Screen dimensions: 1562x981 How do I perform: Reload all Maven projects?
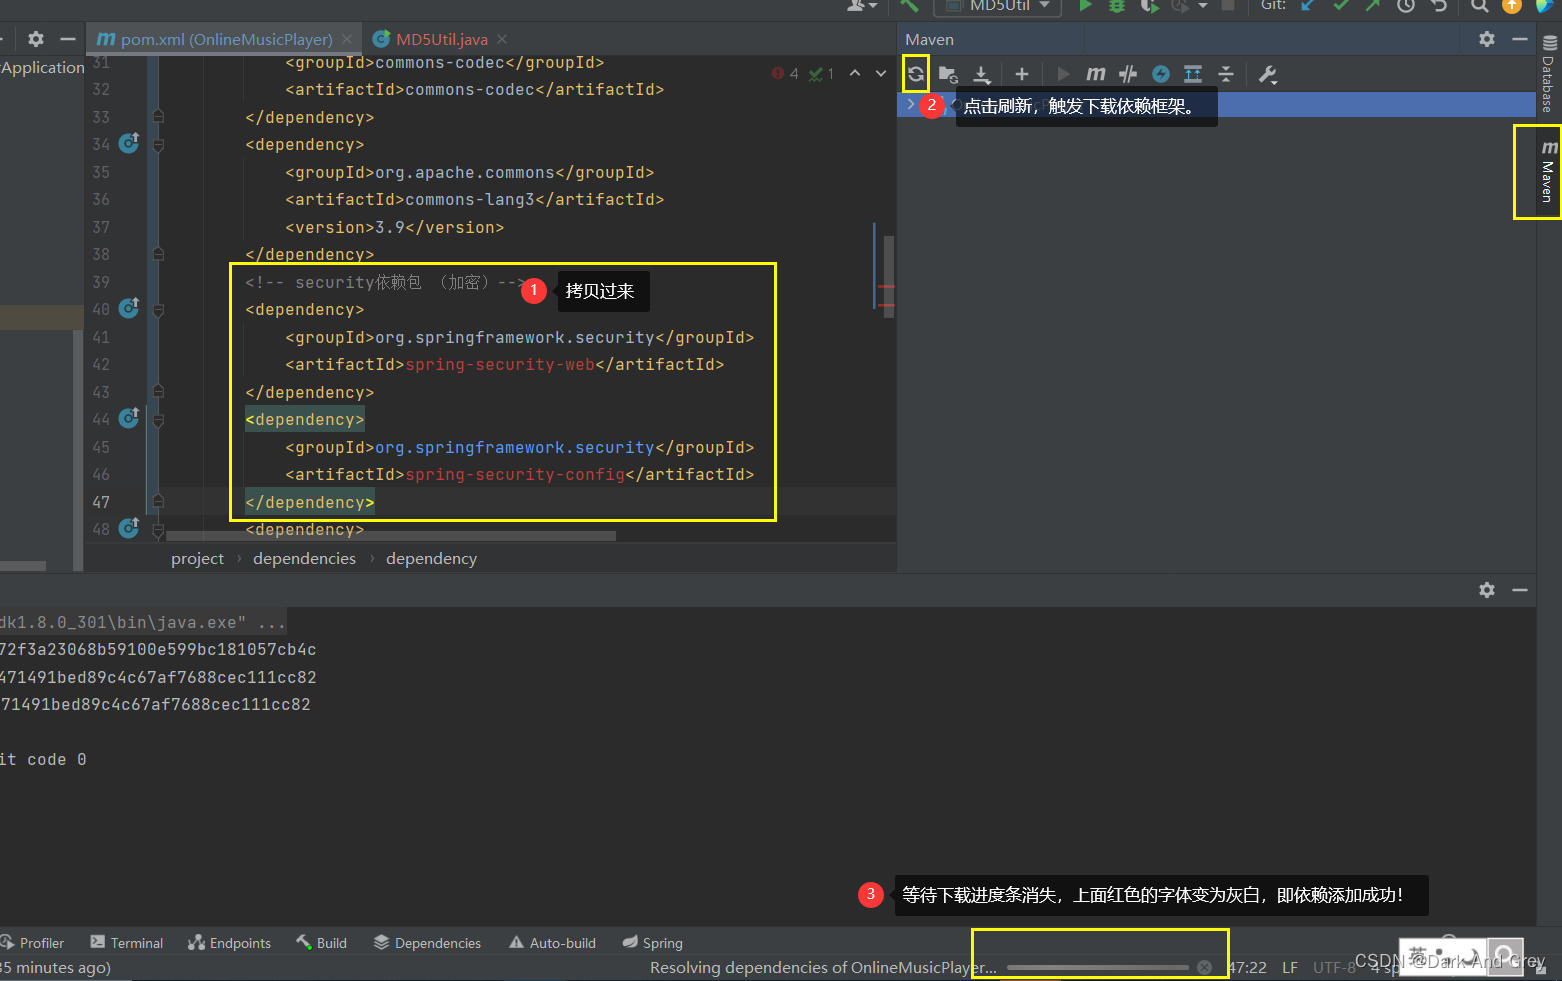pos(916,74)
